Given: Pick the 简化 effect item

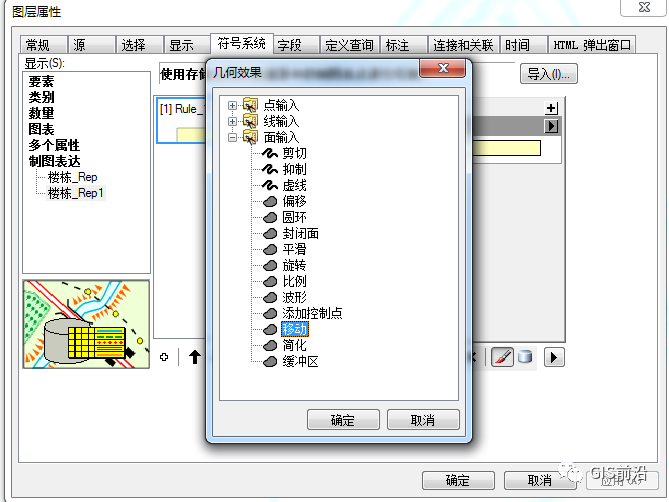Looking at the screenshot, I should (294, 345).
